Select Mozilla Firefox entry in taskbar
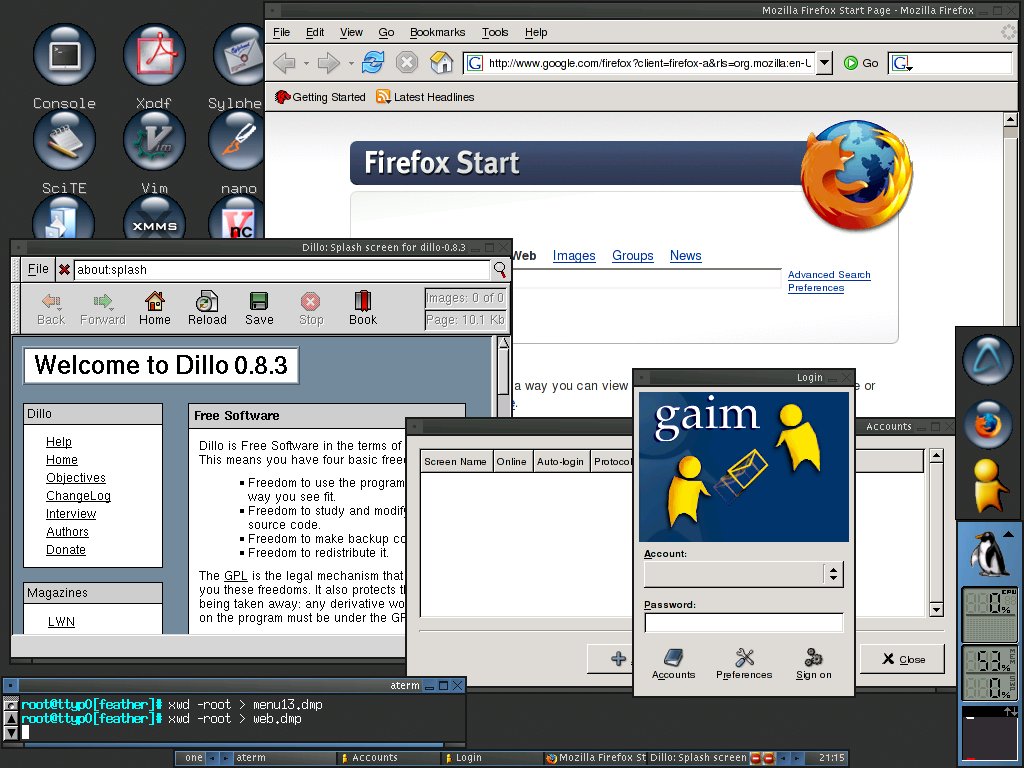The image size is (1024, 768). (x=595, y=758)
